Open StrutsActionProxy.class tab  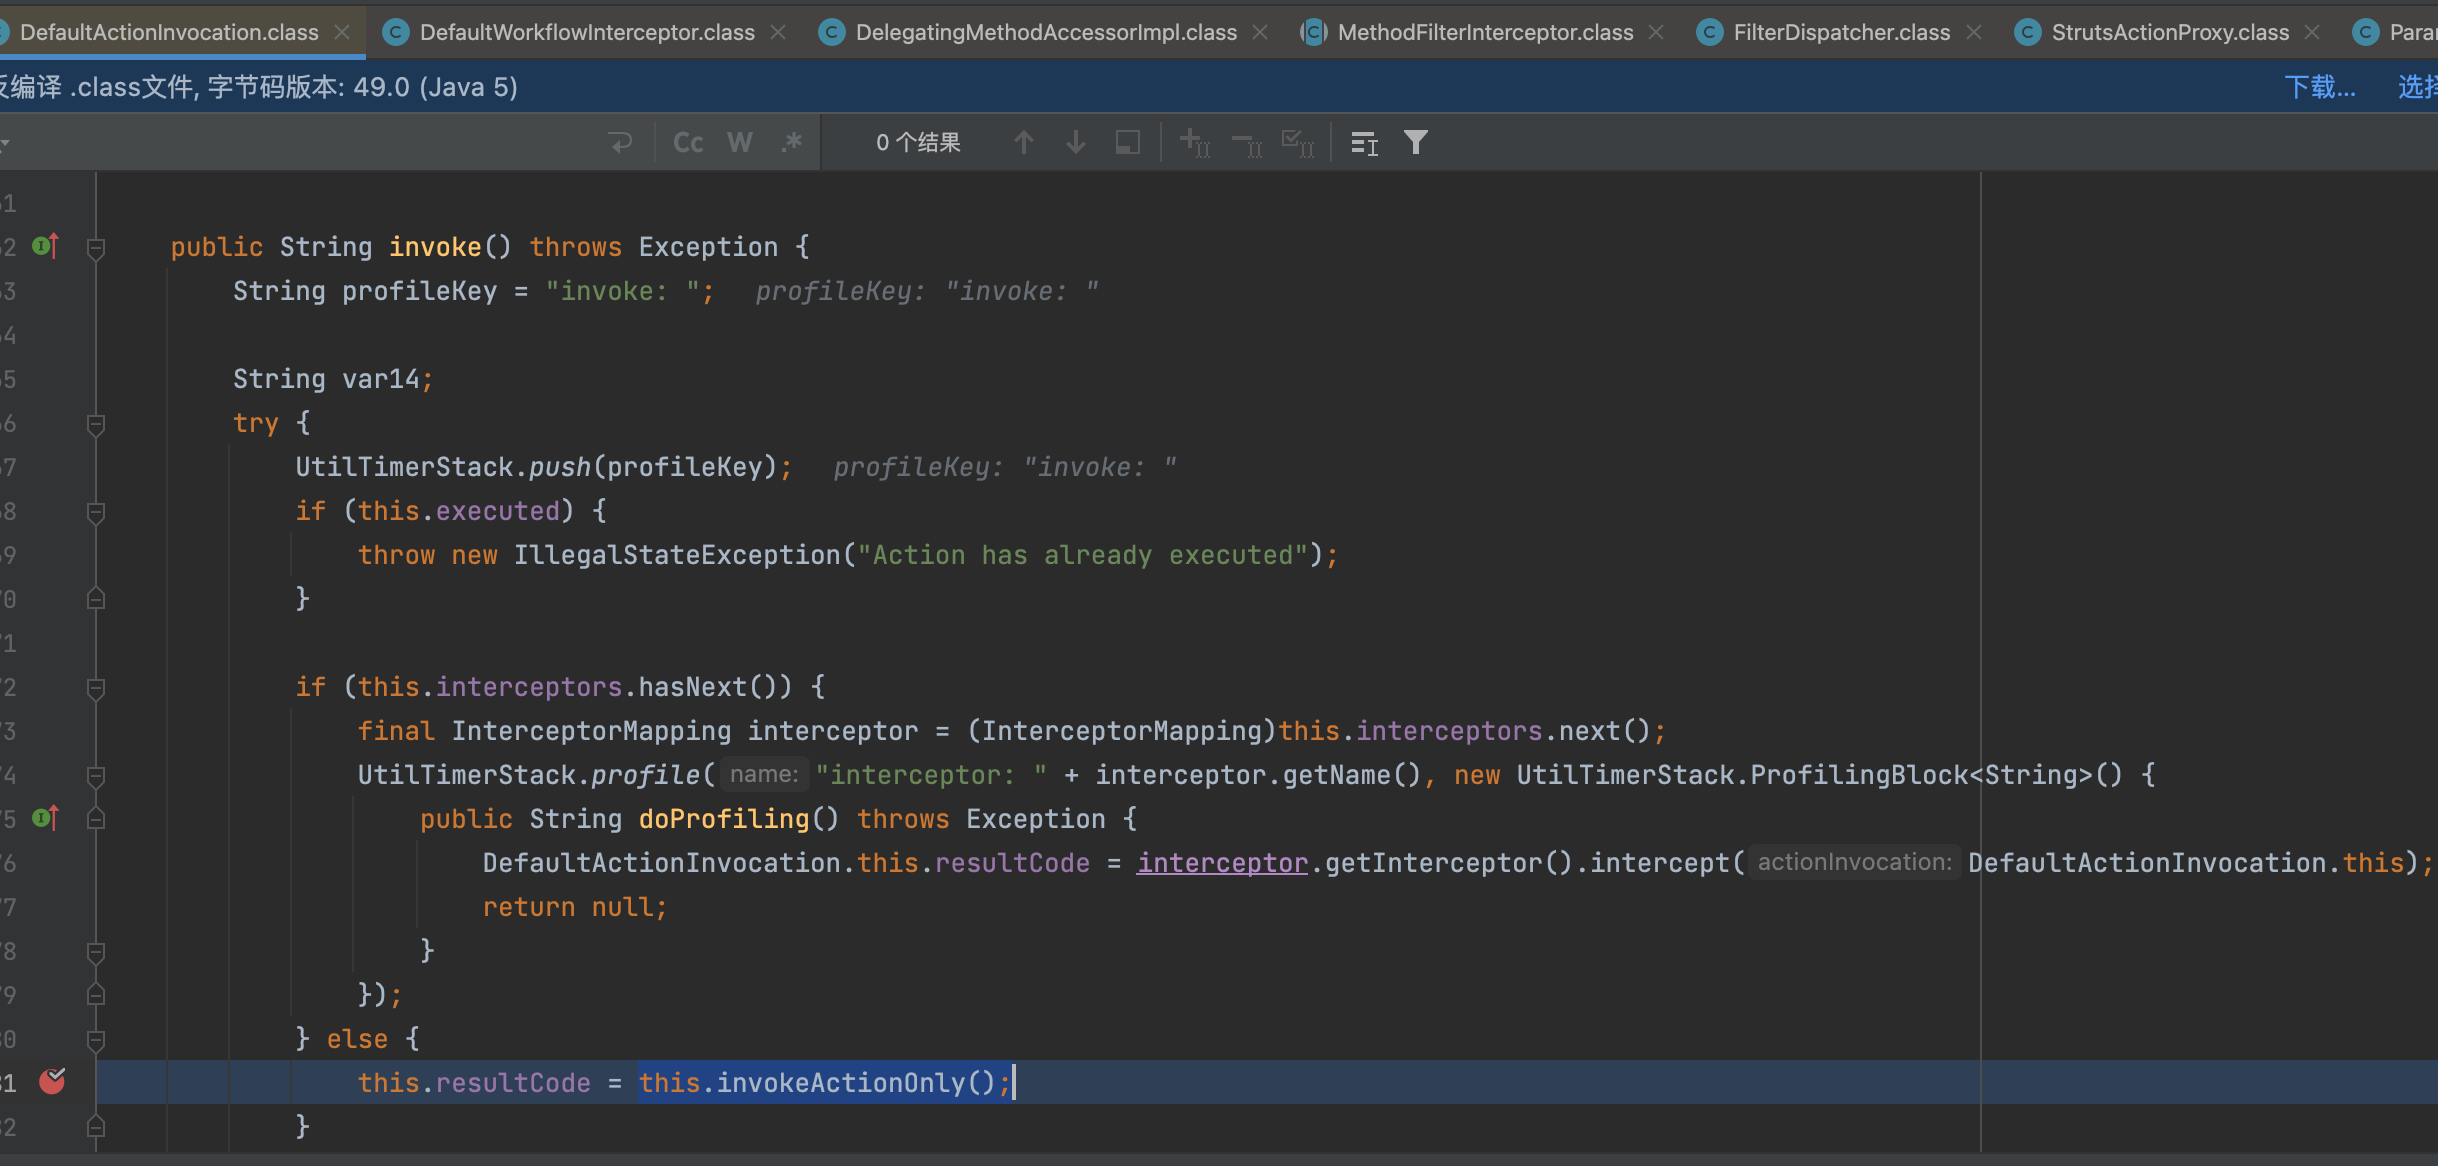pos(2170,32)
